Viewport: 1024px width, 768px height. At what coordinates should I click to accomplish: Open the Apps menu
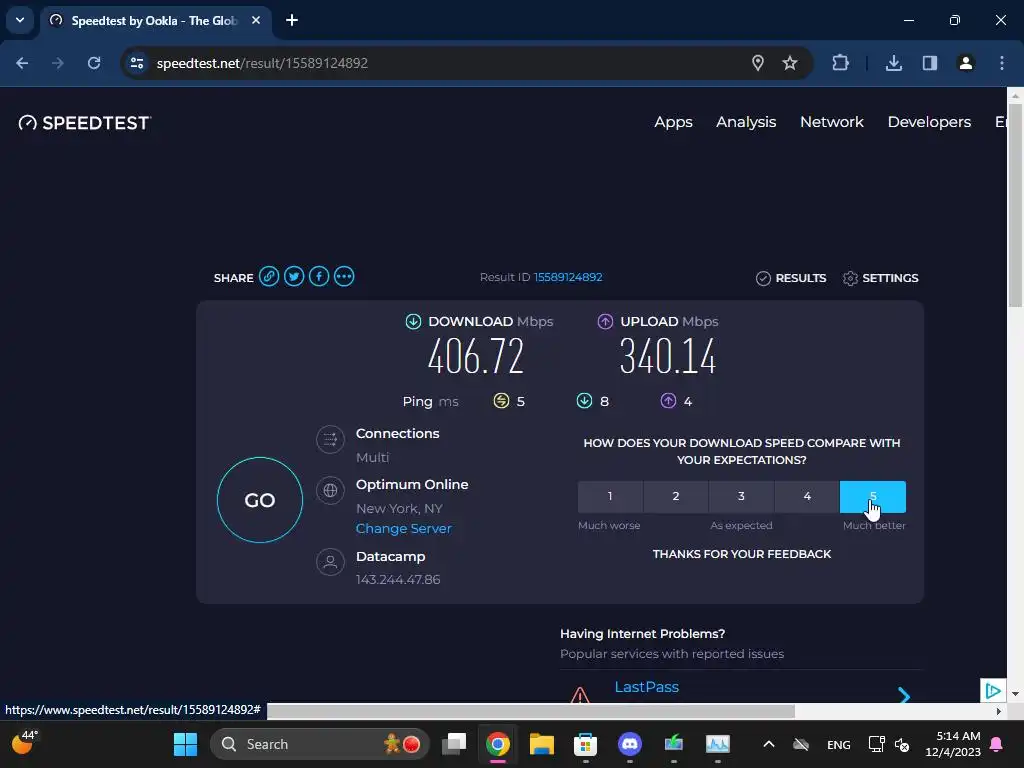[x=673, y=122]
